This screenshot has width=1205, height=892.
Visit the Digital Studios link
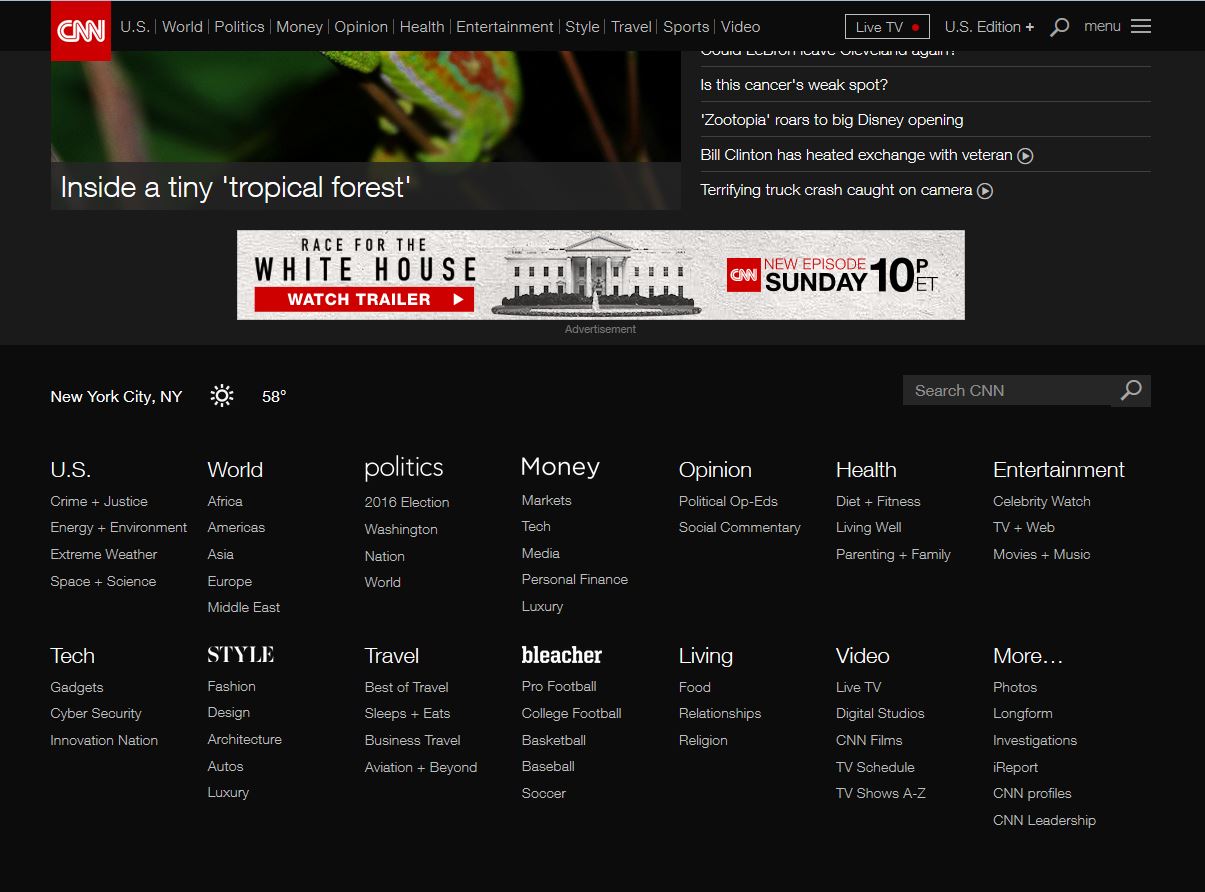[x=880, y=713]
